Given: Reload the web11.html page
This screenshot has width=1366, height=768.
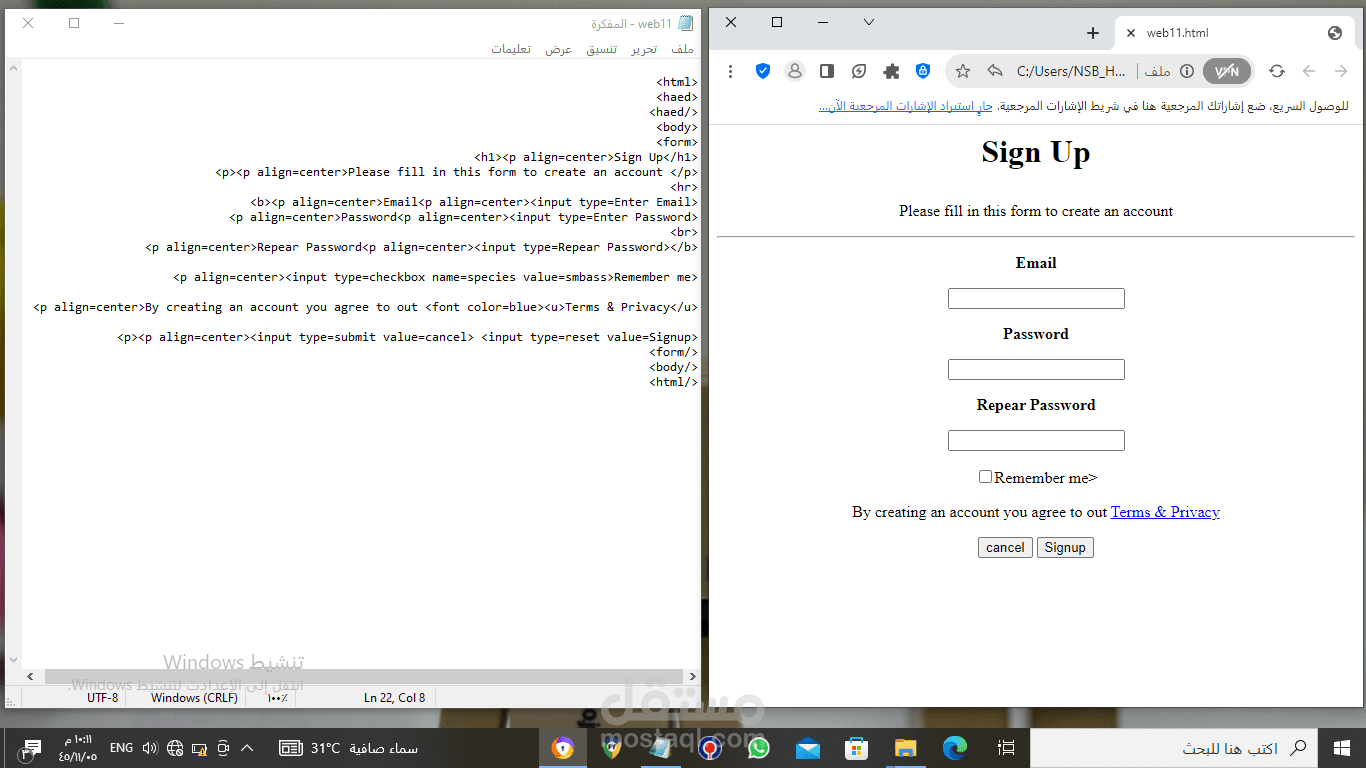Looking at the screenshot, I should click(1277, 71).
